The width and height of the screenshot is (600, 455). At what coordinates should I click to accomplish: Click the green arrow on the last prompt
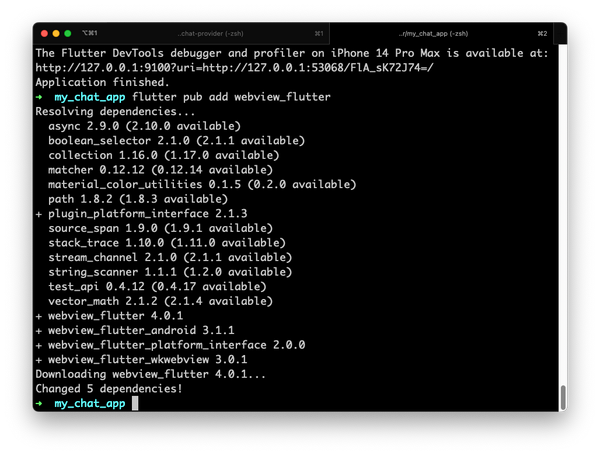39,403
